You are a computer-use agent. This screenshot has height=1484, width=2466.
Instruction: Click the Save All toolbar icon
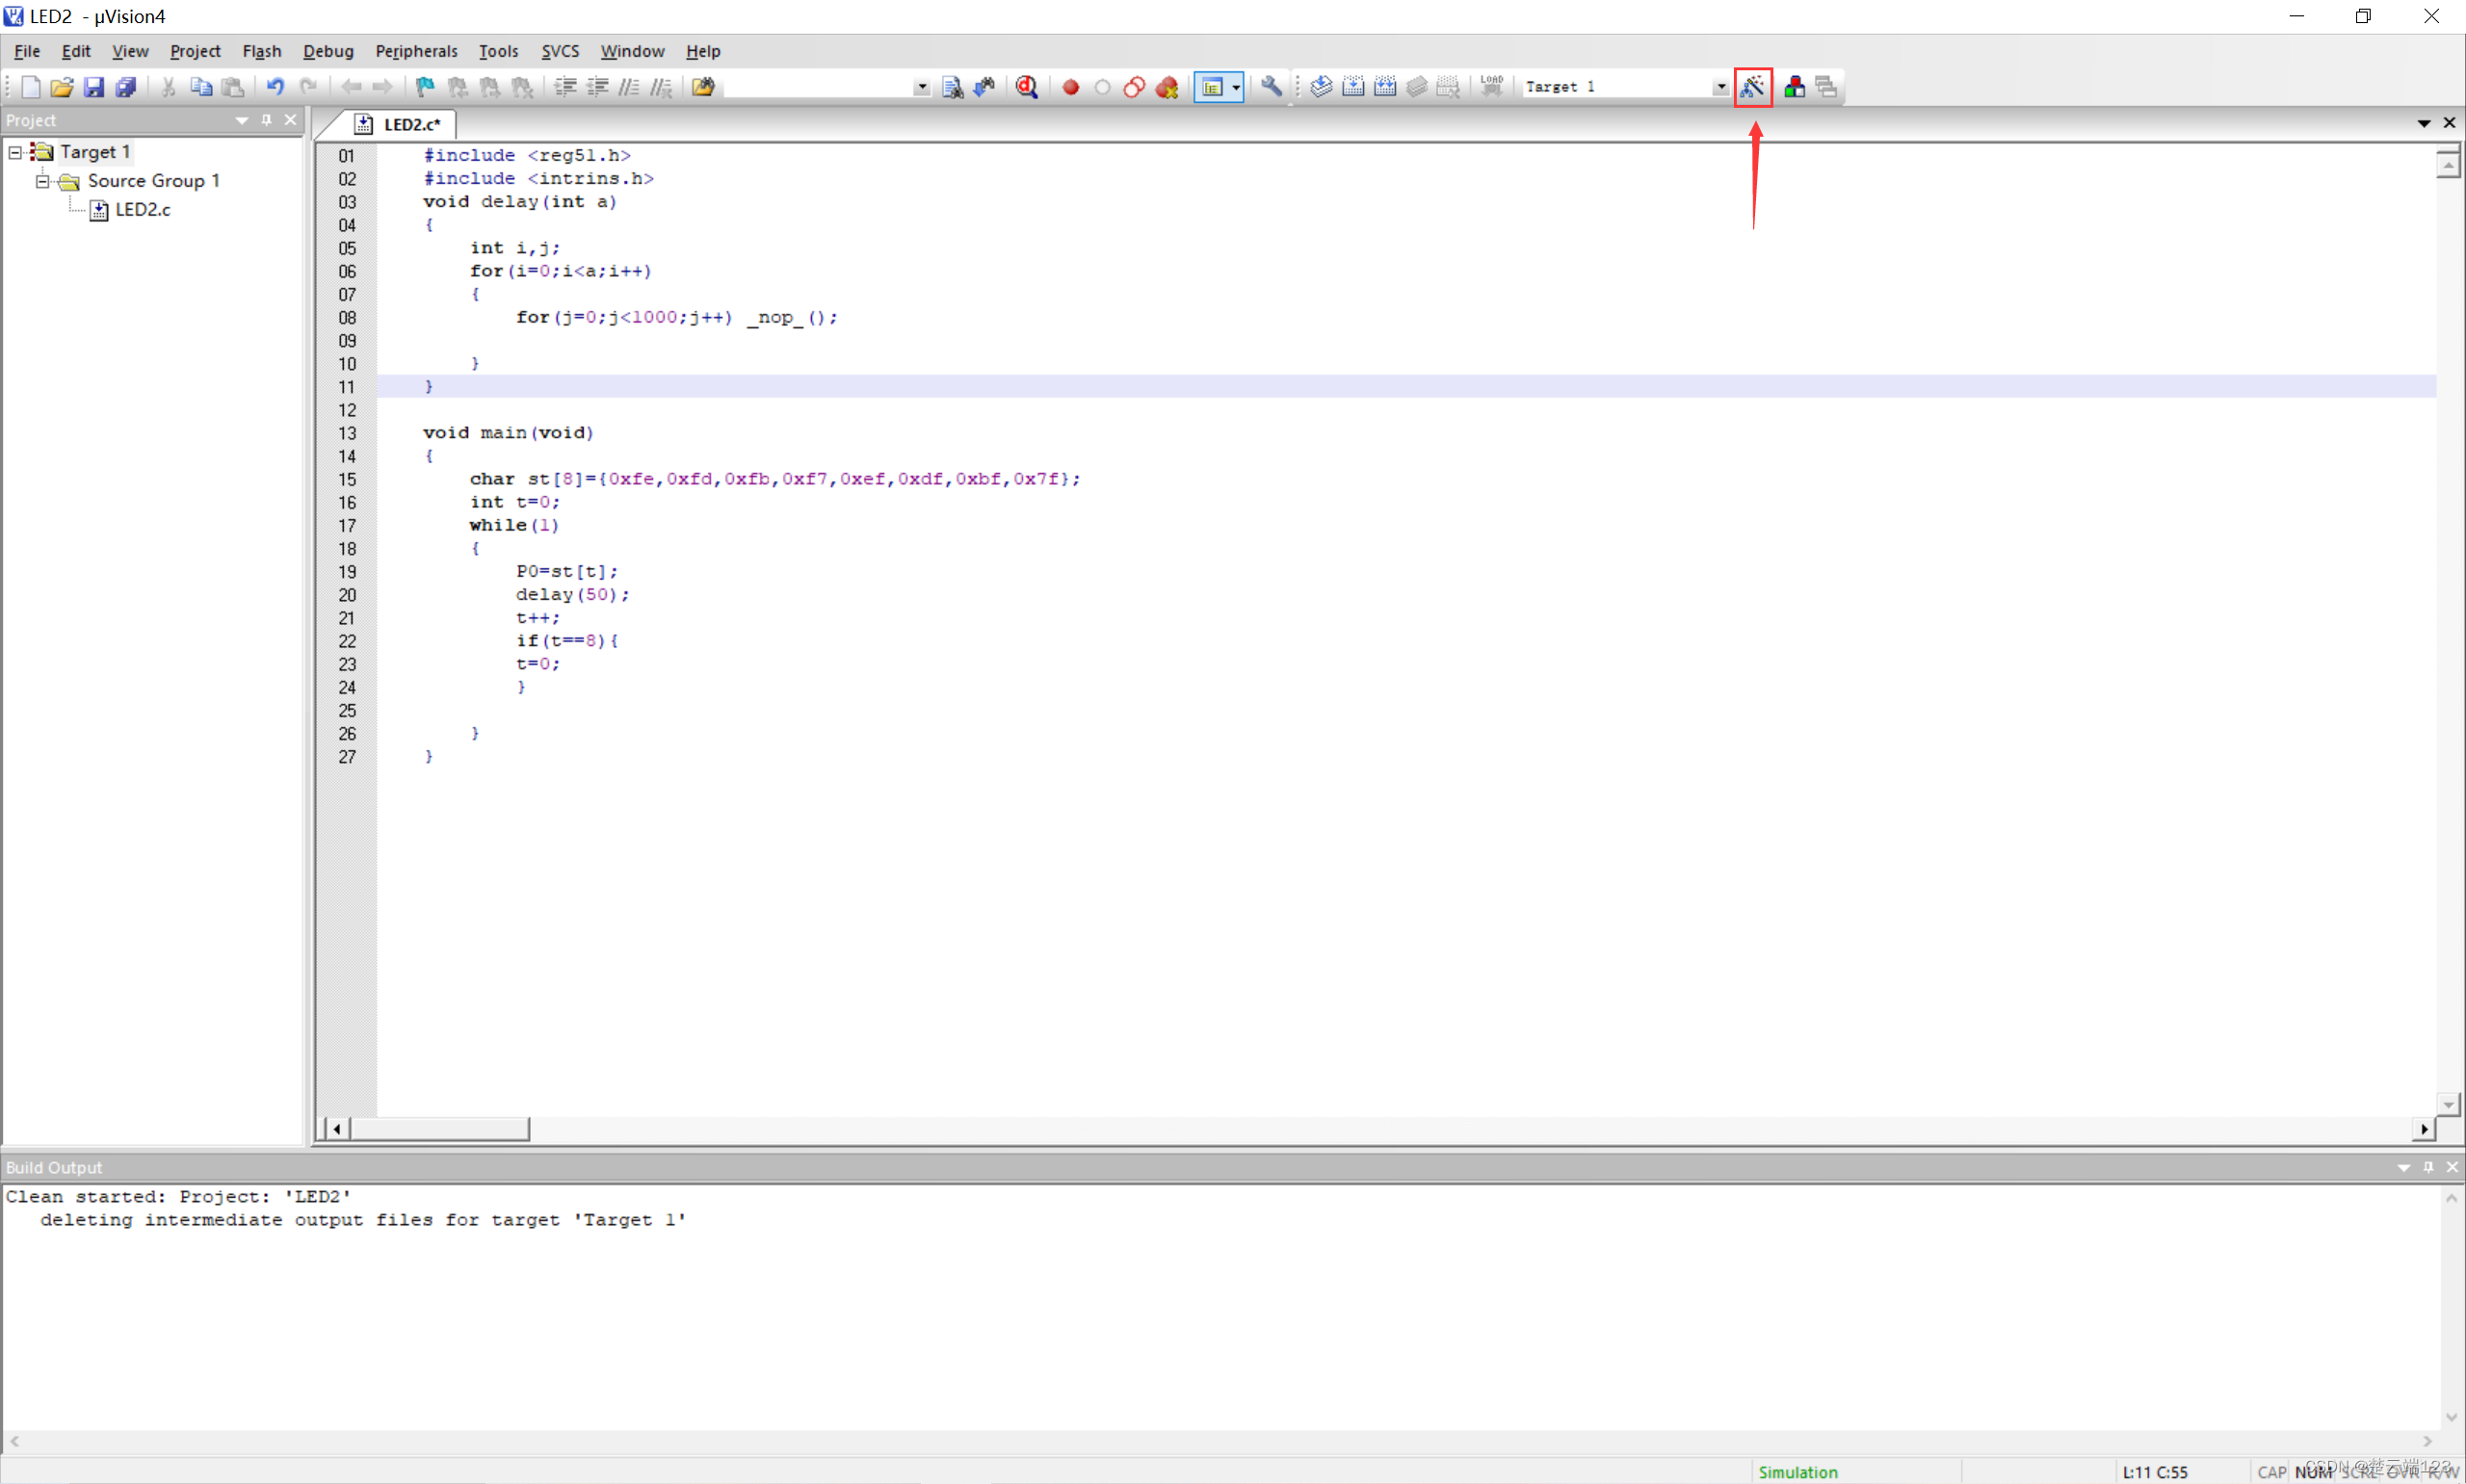click(x=126, y=87)
